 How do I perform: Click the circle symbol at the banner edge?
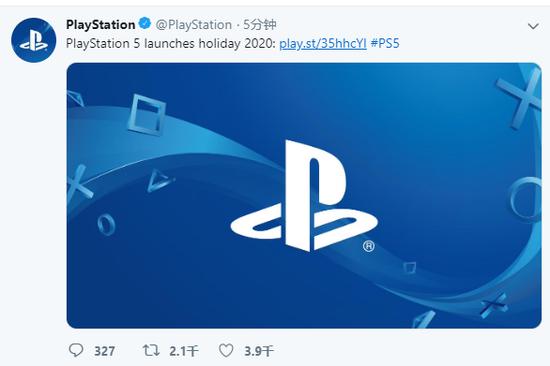(525, 199)
